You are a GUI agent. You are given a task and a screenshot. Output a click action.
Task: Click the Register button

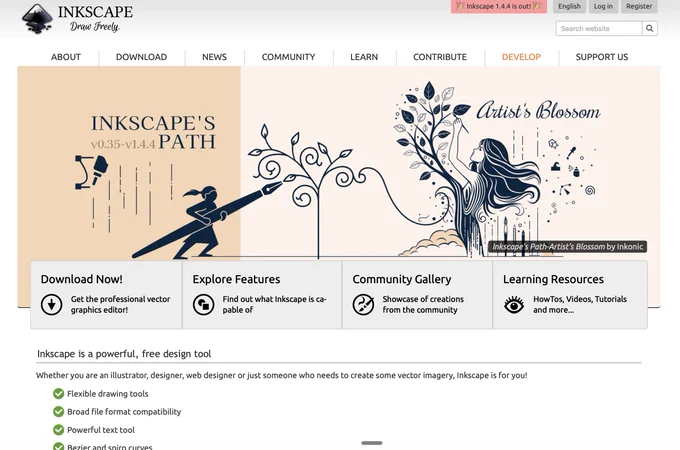(x=639, y=6)
